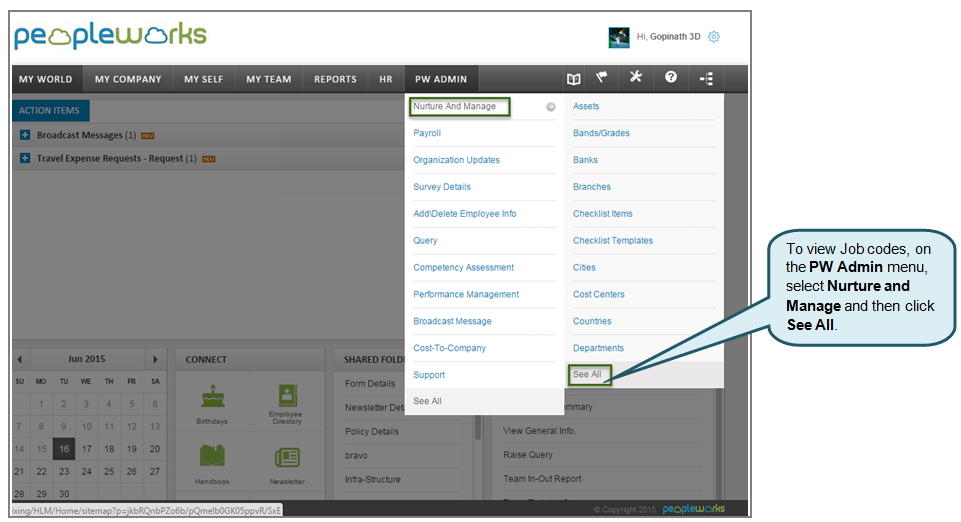Open Infra-Structure shared folder
Screen dimensions: 961x522
(373, 480)
